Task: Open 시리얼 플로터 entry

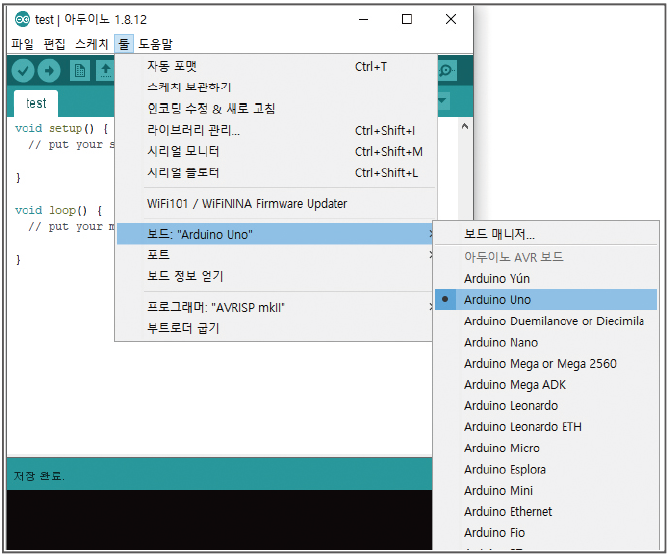Action: (x=276, y=173)
